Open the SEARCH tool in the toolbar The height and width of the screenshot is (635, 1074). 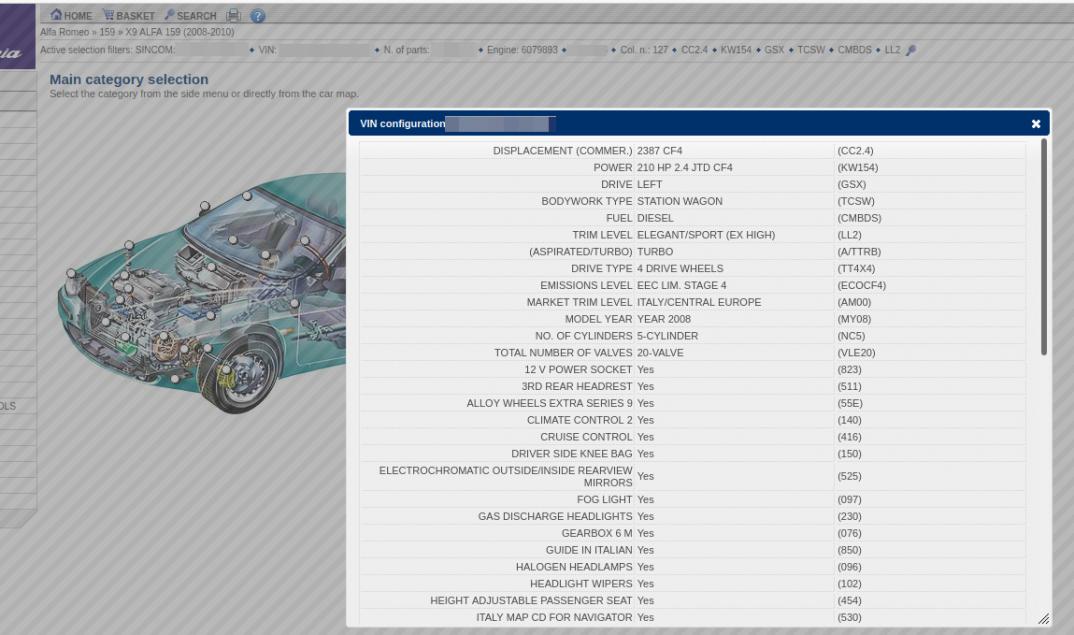190,16
